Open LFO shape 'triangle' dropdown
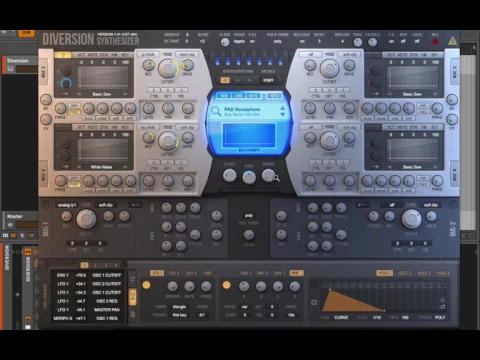This screenshot has height=360, width=480. pos(179,307)
